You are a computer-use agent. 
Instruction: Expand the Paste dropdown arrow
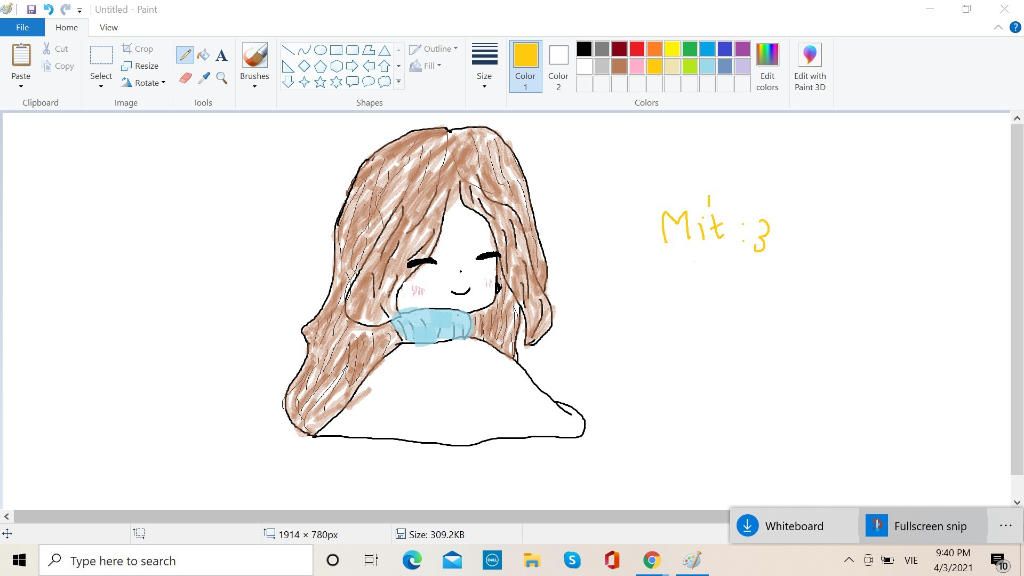(21, 86)
